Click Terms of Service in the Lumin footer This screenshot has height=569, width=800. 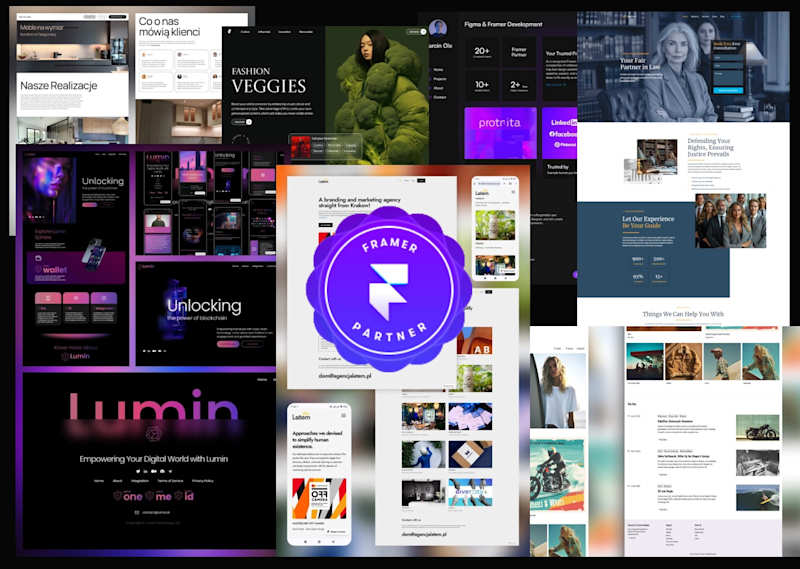(x=170, y=481)
